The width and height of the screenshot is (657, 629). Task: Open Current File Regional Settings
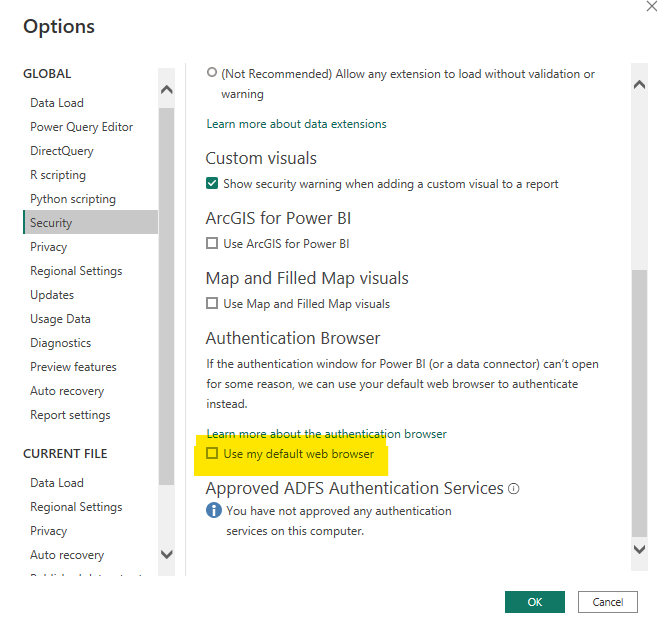[76, 507]
